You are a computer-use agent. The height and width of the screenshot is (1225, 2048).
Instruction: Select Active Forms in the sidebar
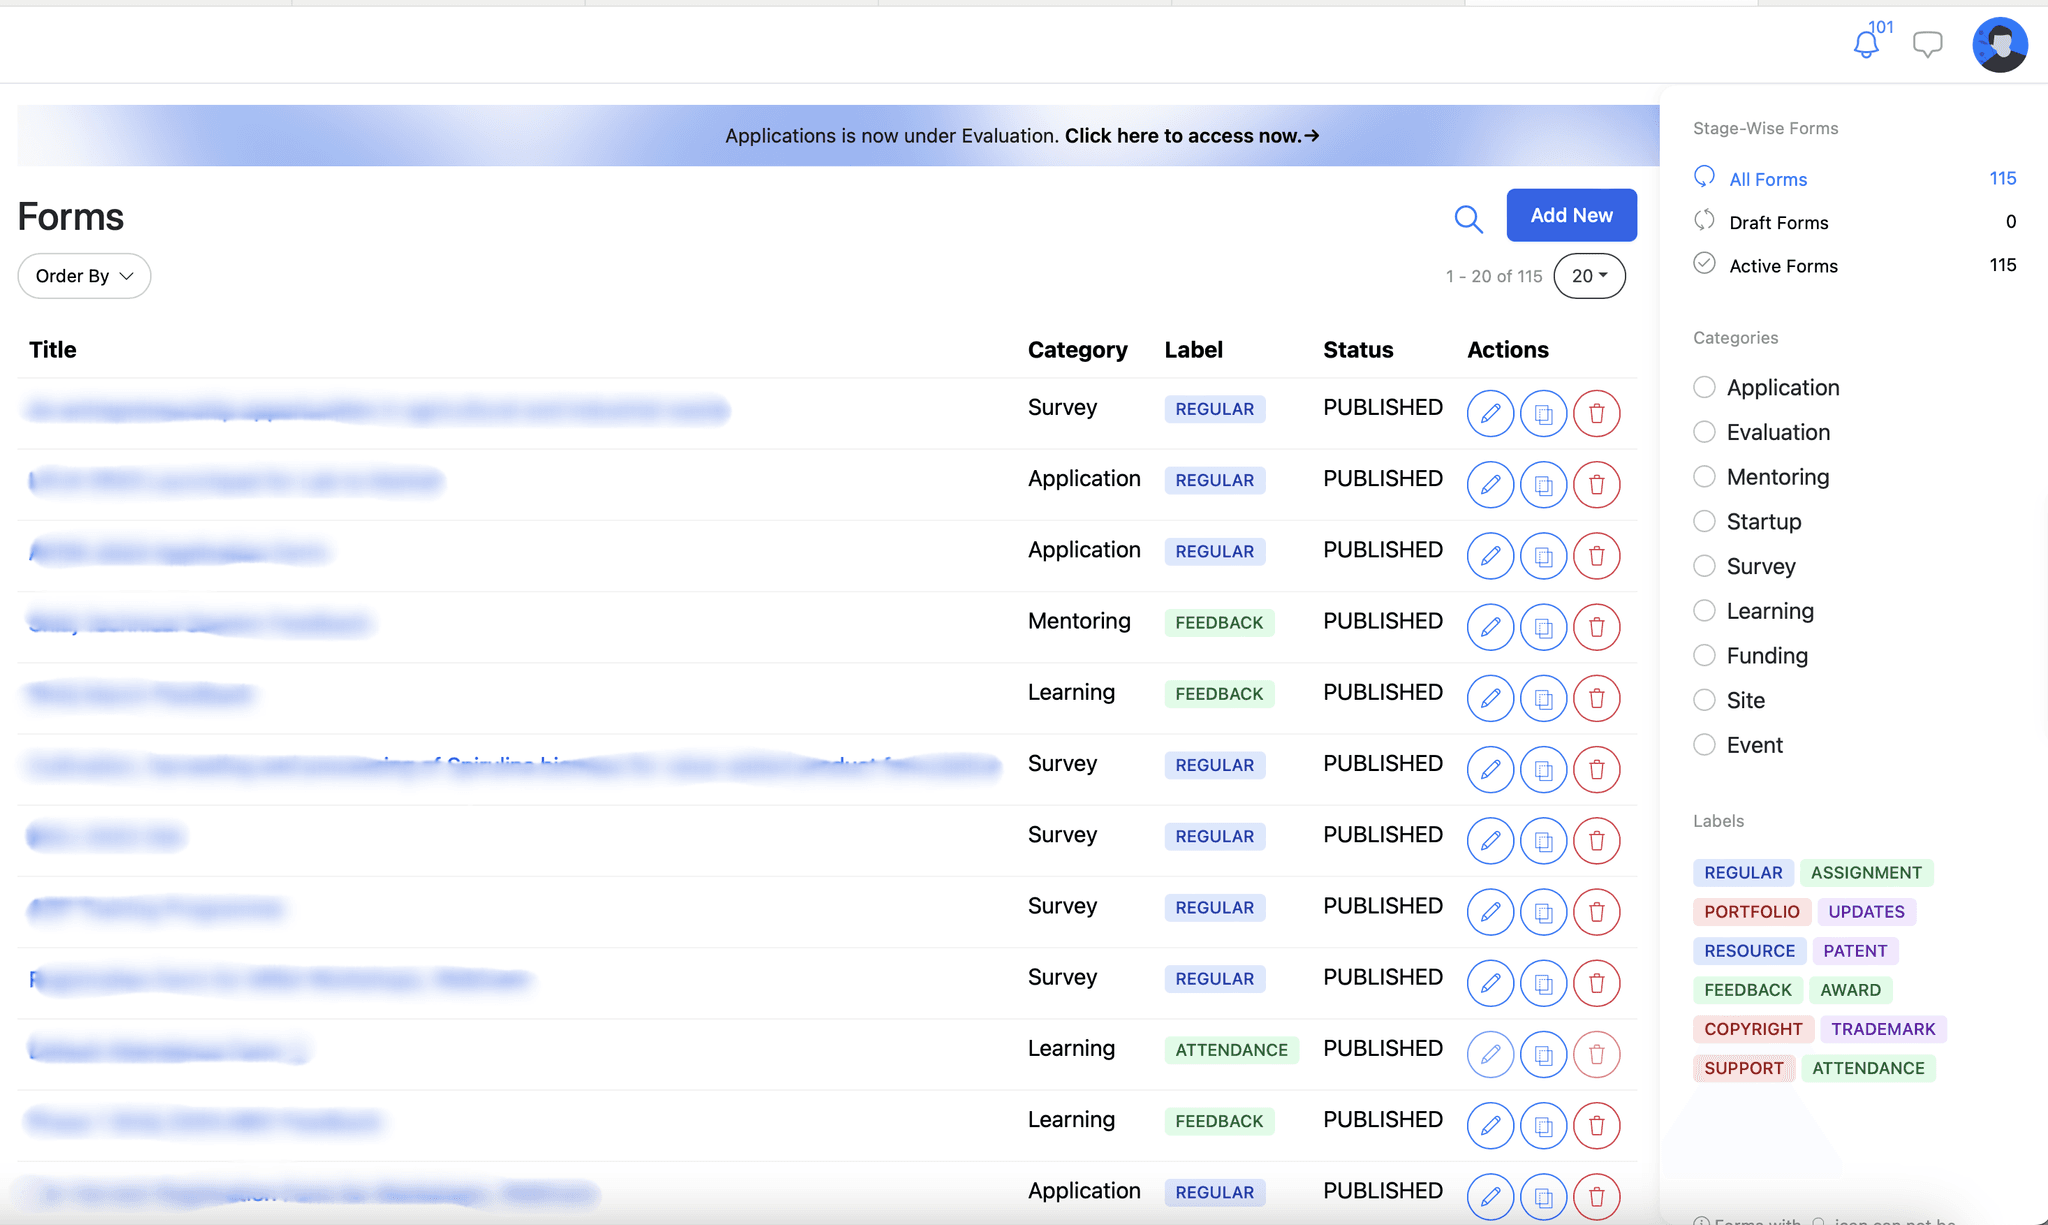pos(1783,265)
